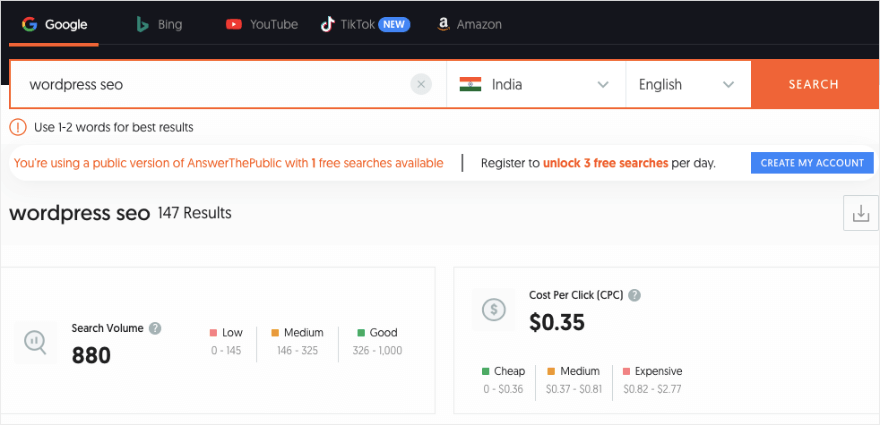
Task: Download results with the download icon
Action: point(861,213)
